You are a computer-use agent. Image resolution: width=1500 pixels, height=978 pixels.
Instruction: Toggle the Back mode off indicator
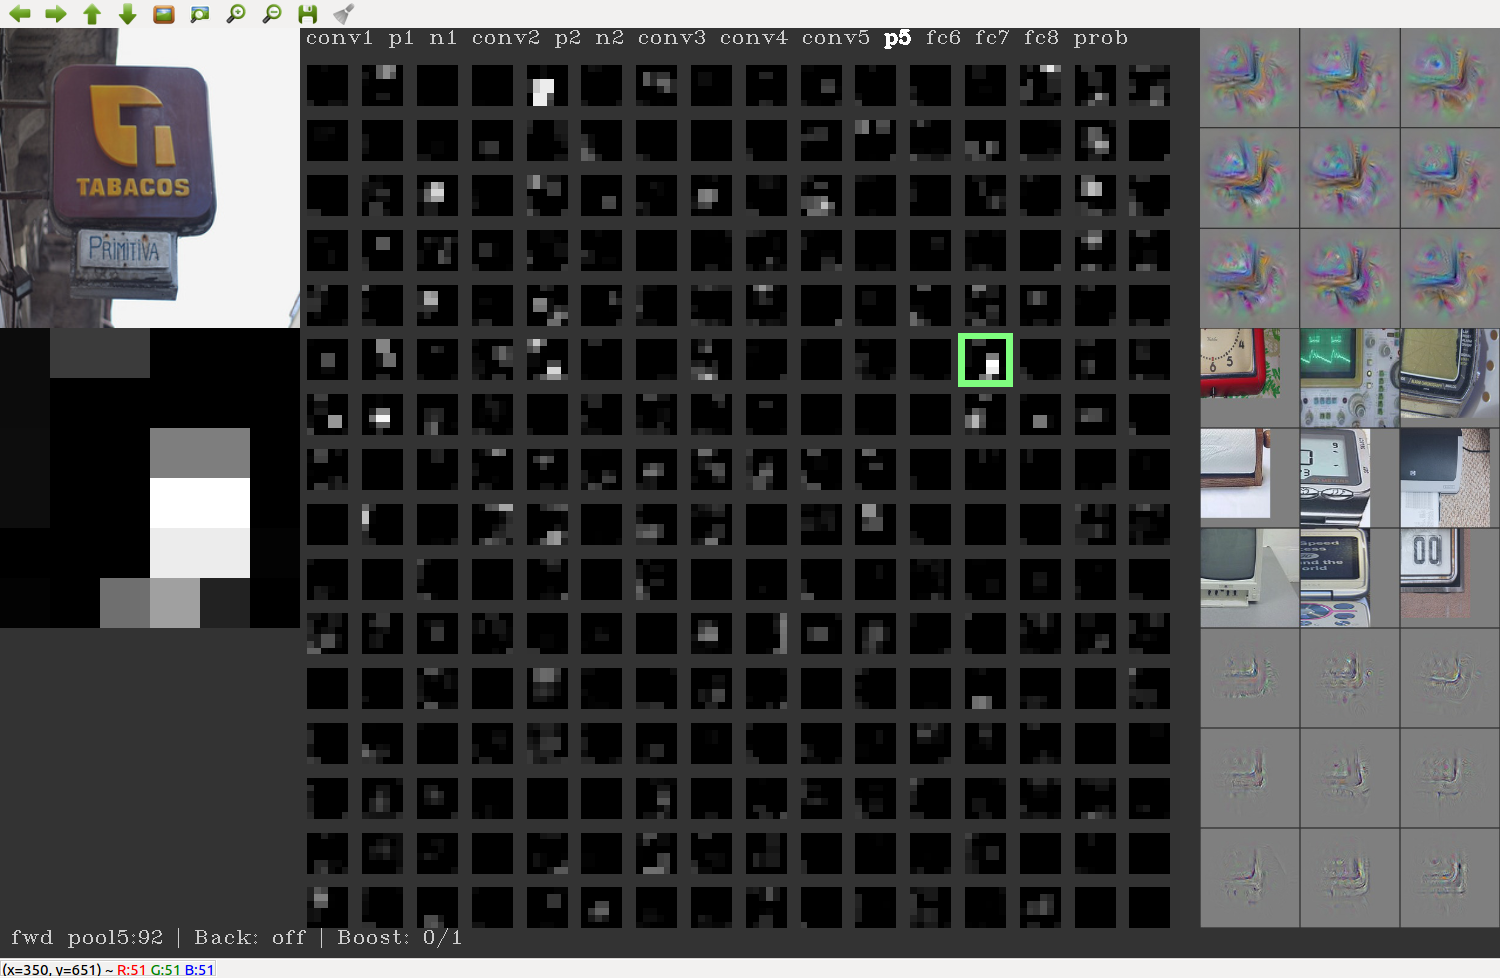[251, 938]
